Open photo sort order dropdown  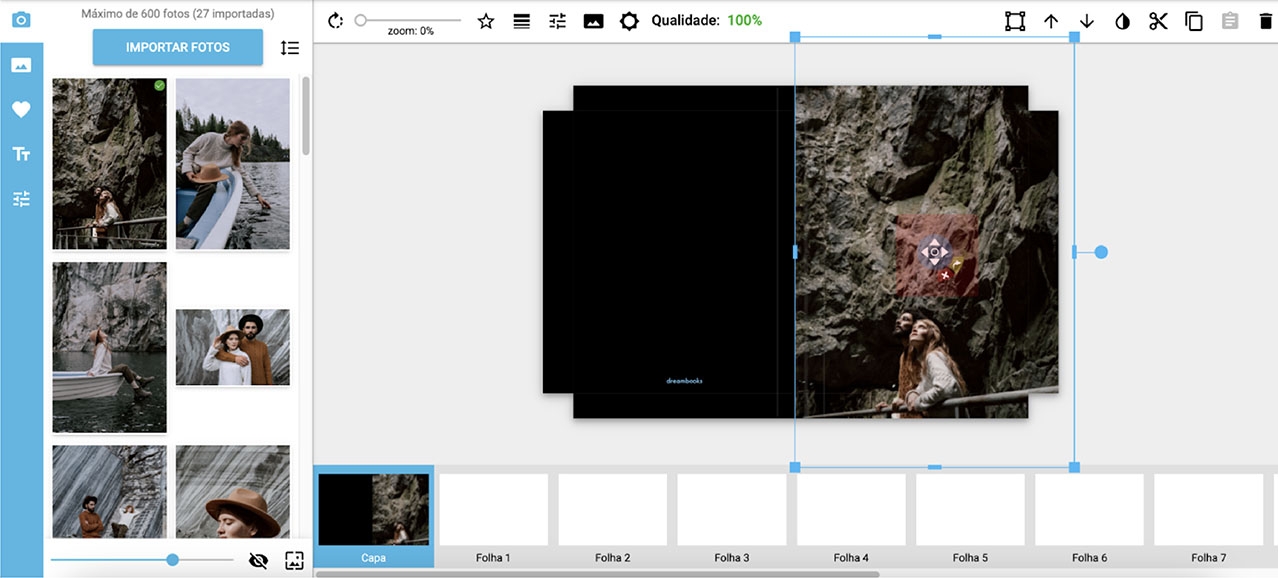[290, 47]
